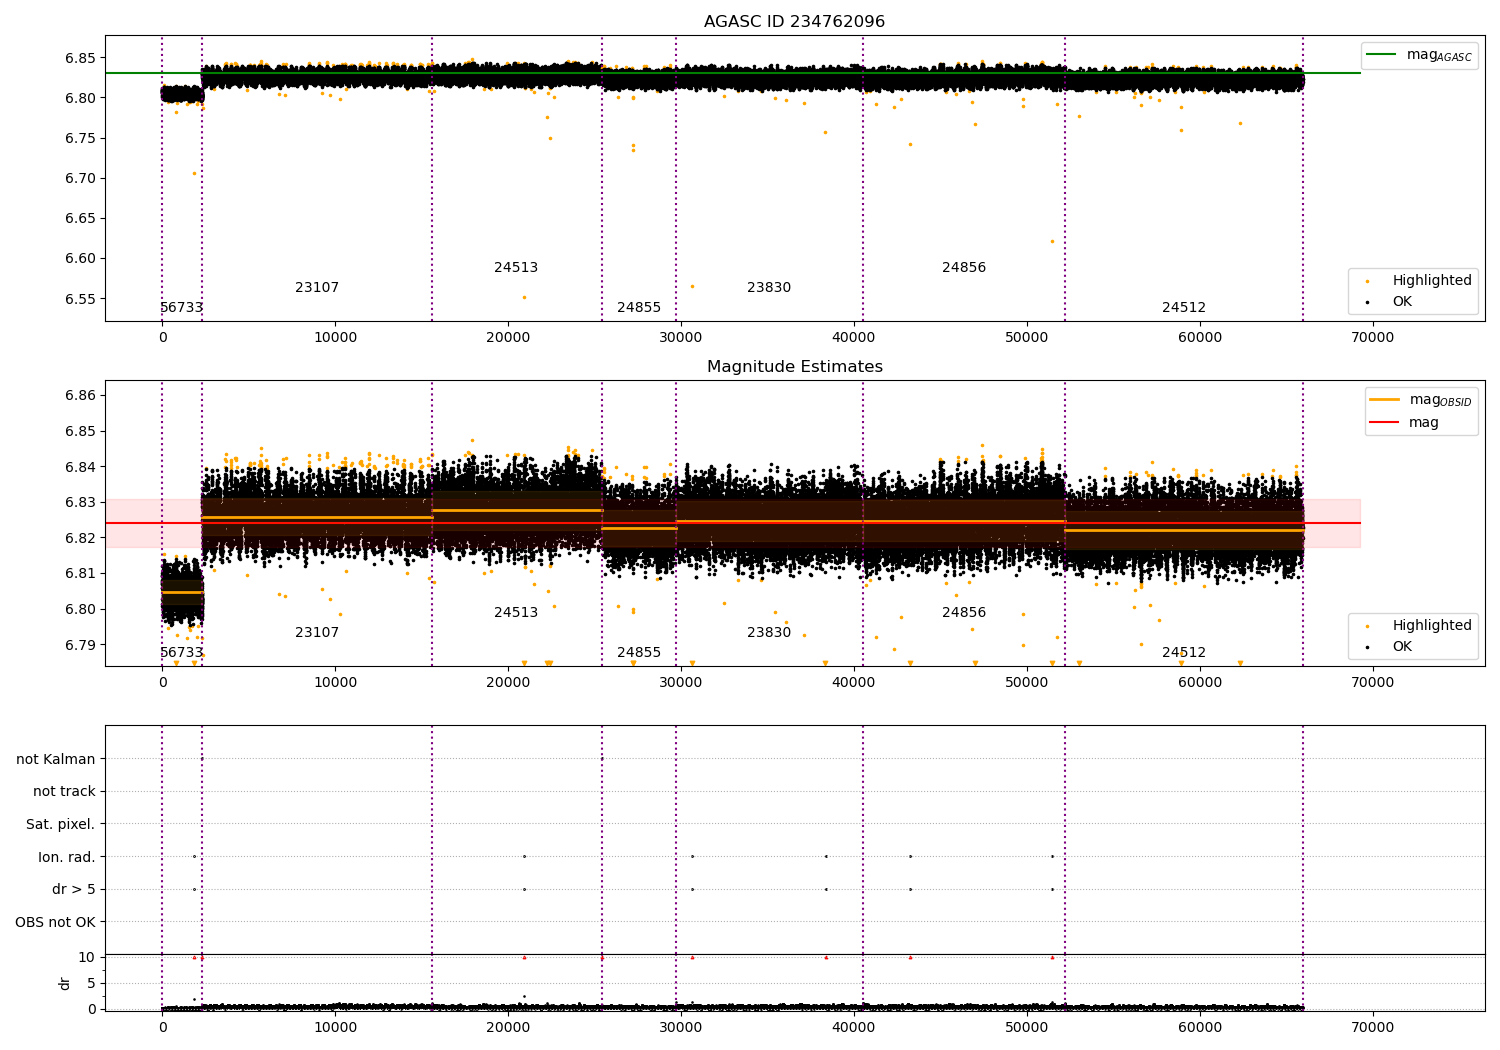Click the title 'AGASC ID 234762096'

point(794,22)
